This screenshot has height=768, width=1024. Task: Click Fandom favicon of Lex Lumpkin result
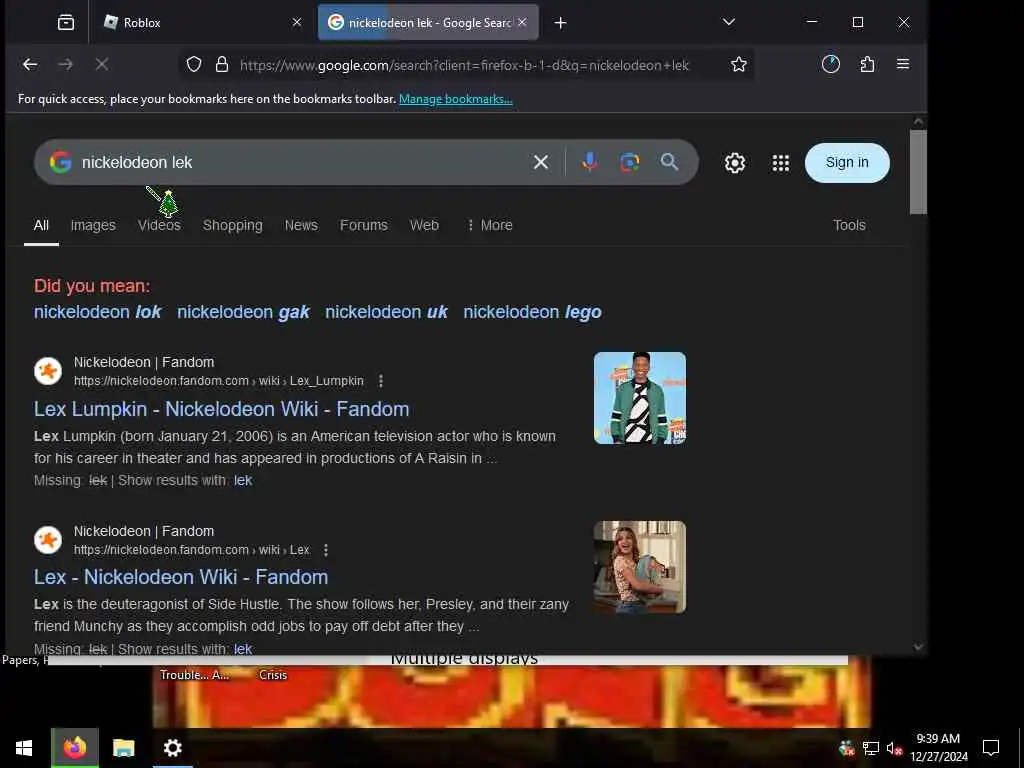pyautogui.click(x=48, y=371)
